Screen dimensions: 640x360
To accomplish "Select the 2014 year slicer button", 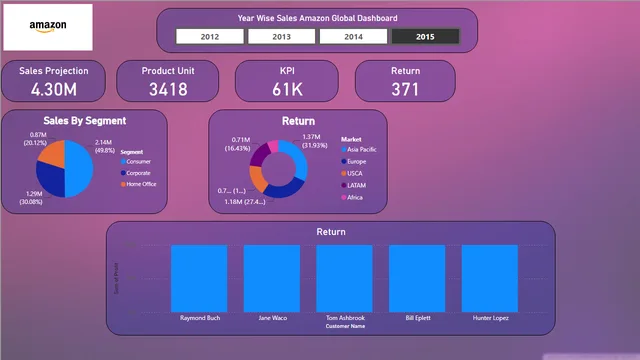I will 353,37.
